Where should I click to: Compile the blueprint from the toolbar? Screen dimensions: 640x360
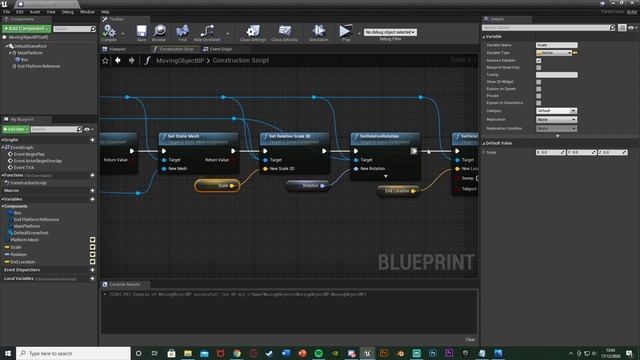click(109, 33)
